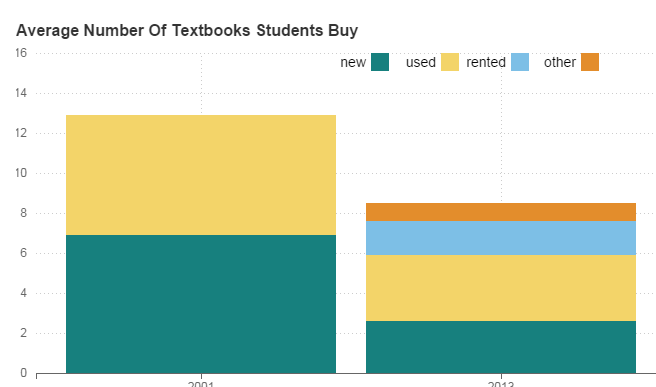Click the teal new segment of 2001 bar

point(201,304)
